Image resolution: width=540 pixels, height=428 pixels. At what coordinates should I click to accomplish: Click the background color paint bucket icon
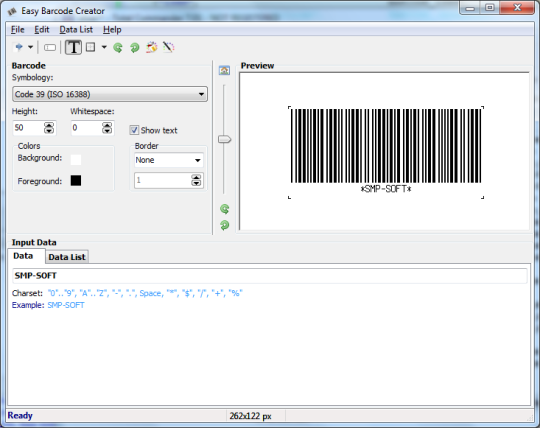click(152, 47)
